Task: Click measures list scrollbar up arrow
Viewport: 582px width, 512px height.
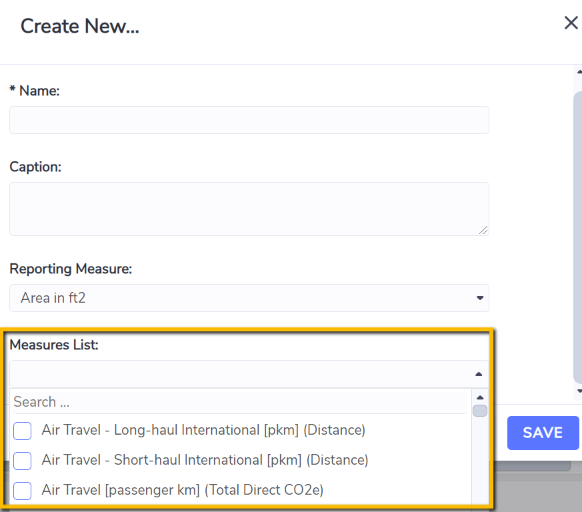Action: (x=480, y=398)
